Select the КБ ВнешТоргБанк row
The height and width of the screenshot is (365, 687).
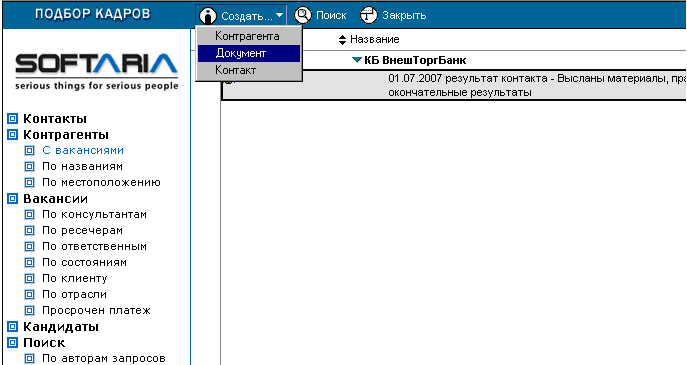(415, 60)
